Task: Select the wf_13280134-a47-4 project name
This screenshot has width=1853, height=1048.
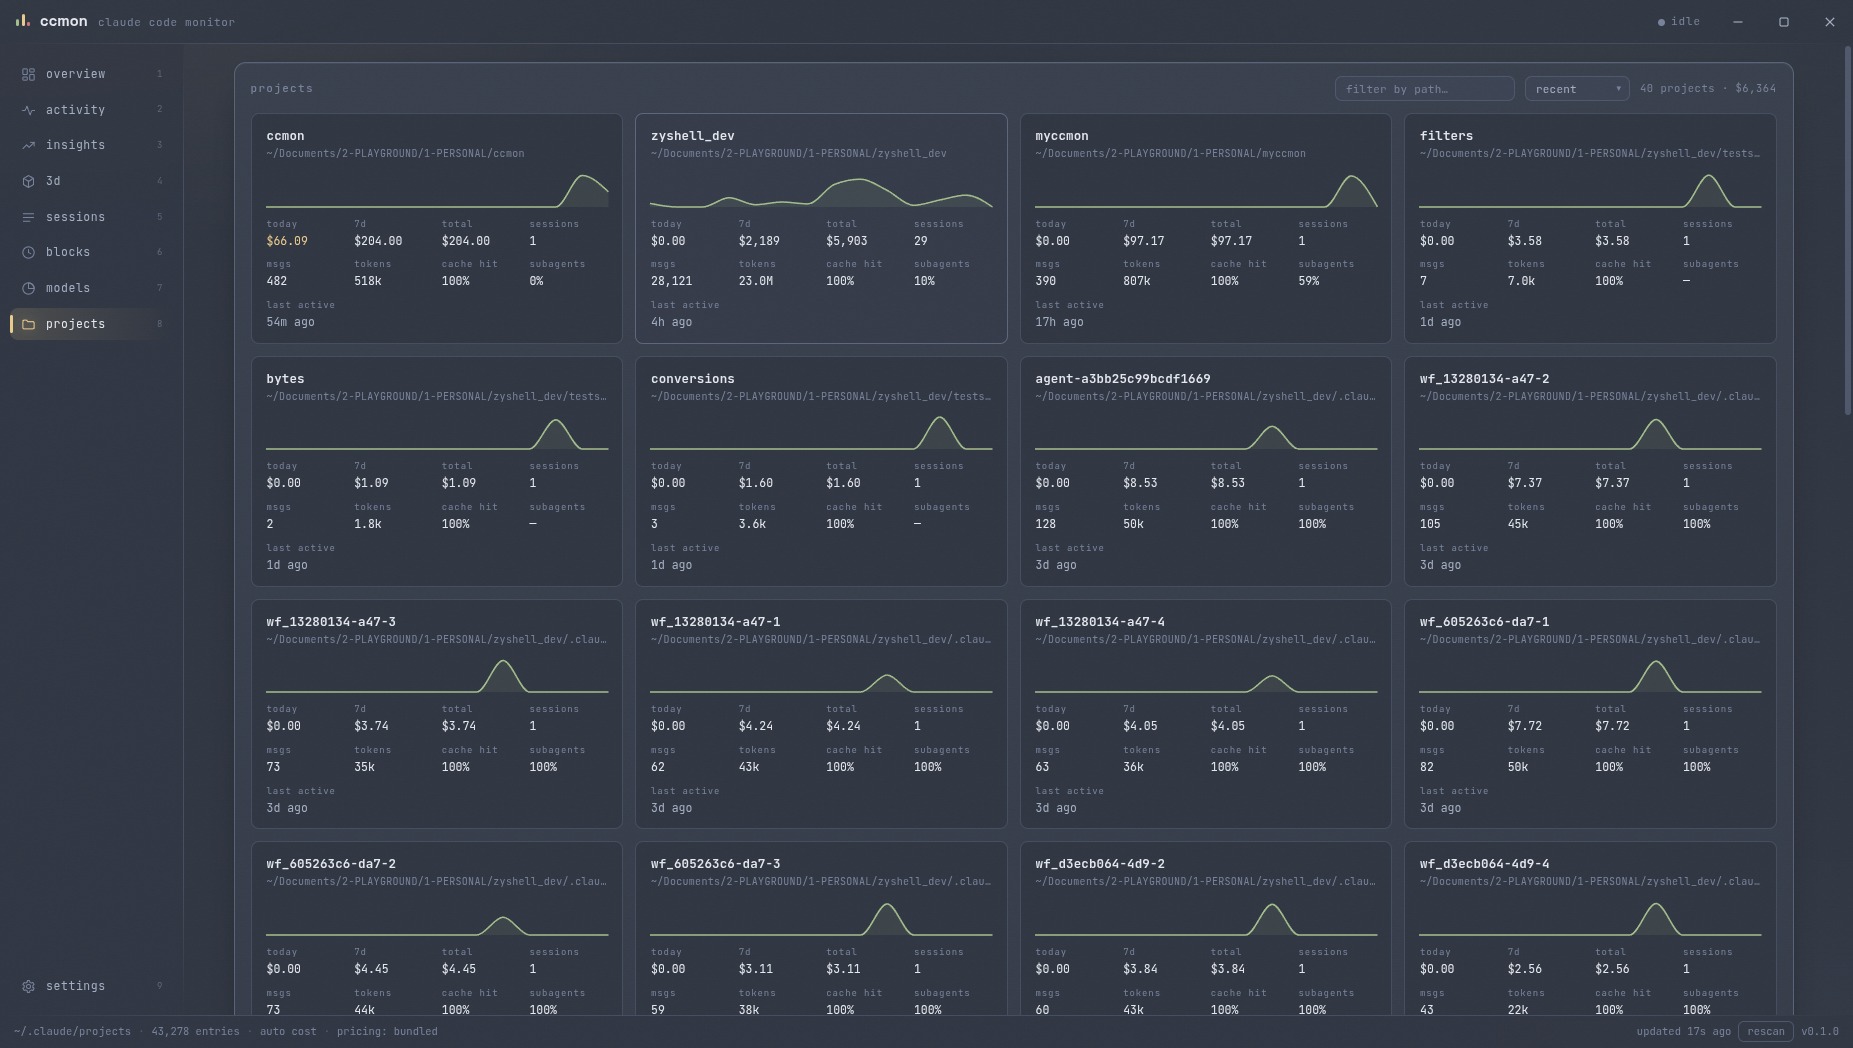Action: click(x=1100, y=622)
